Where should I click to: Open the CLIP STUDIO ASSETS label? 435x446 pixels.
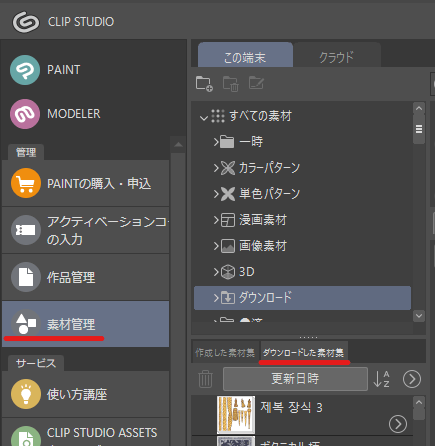(102, 433)
